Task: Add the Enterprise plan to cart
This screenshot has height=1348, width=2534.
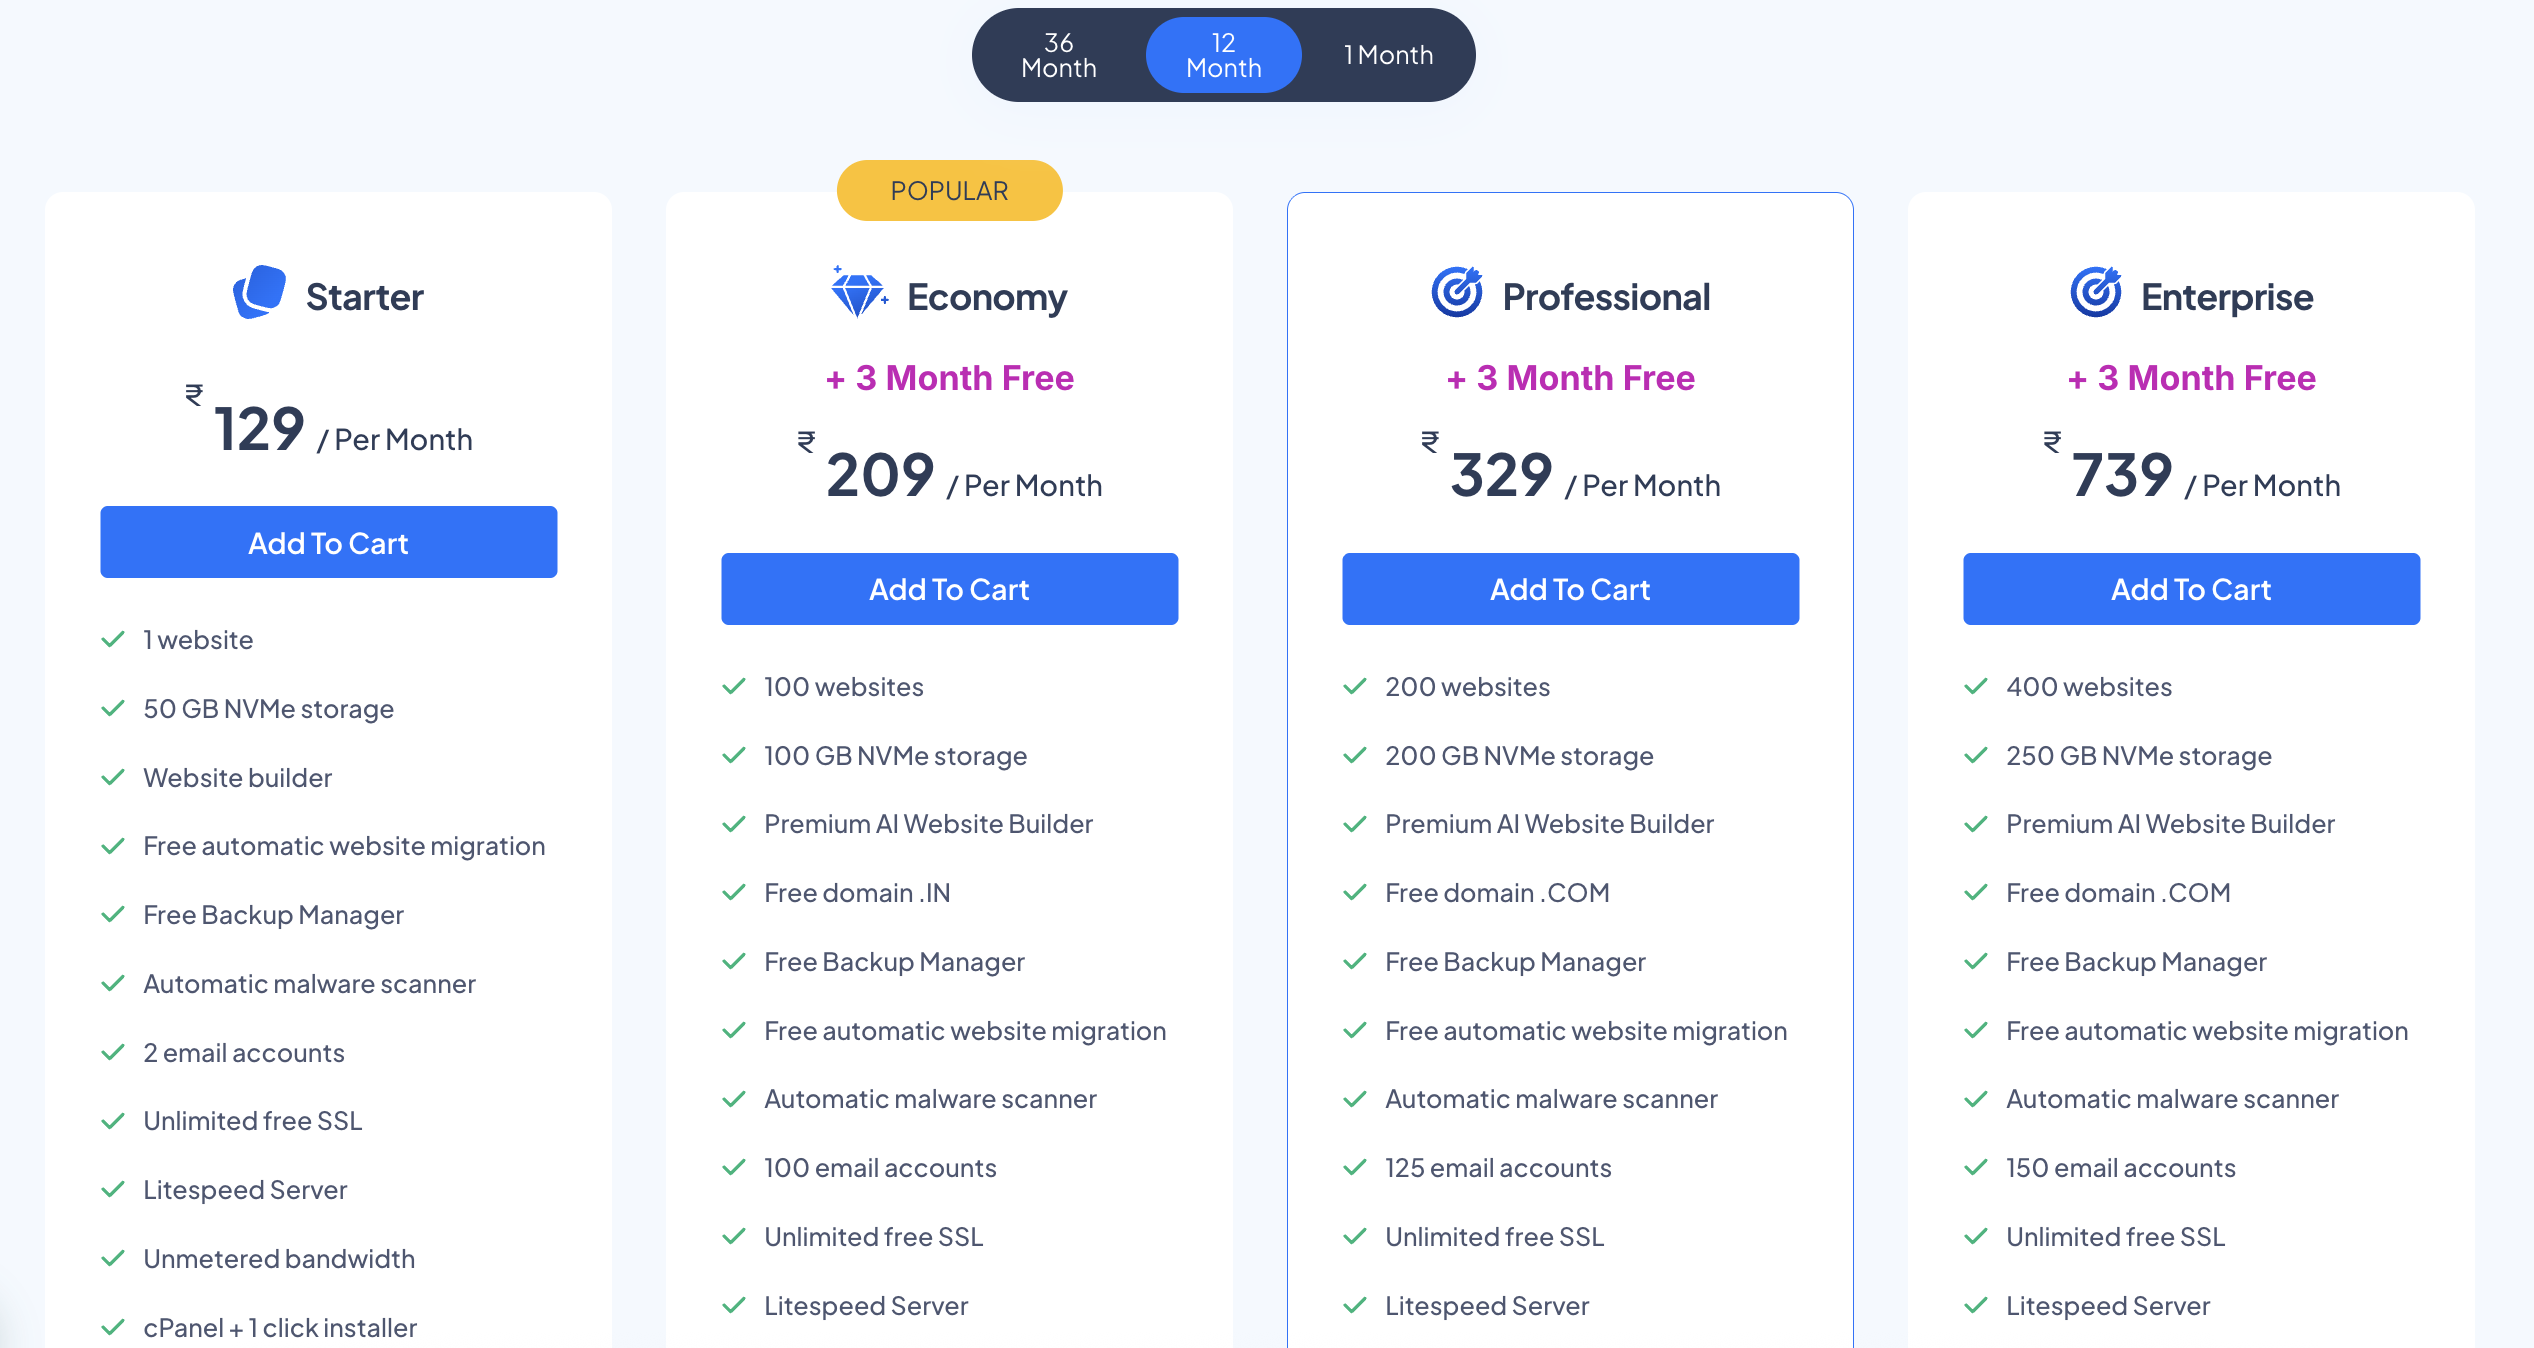Action: pos(2191,589)
